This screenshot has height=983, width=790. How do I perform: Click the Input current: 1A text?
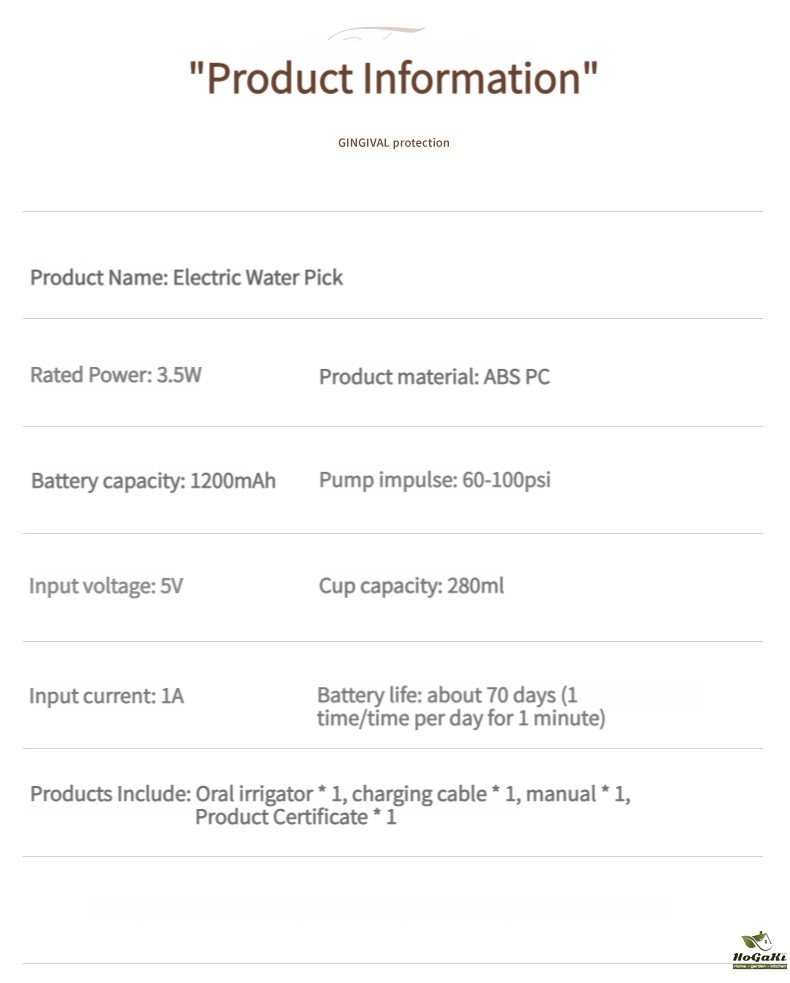107,696
